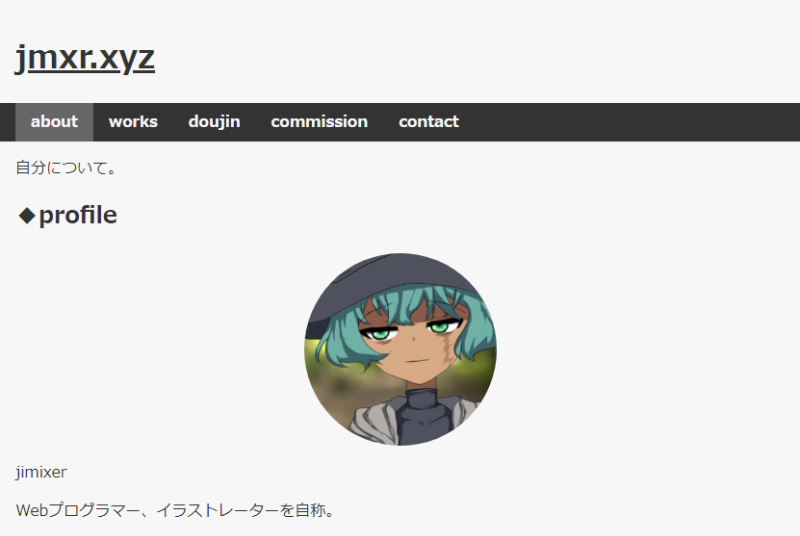Click the avatar character's green eye
Viewport: 800px width, 536px height.
(380, 334)
